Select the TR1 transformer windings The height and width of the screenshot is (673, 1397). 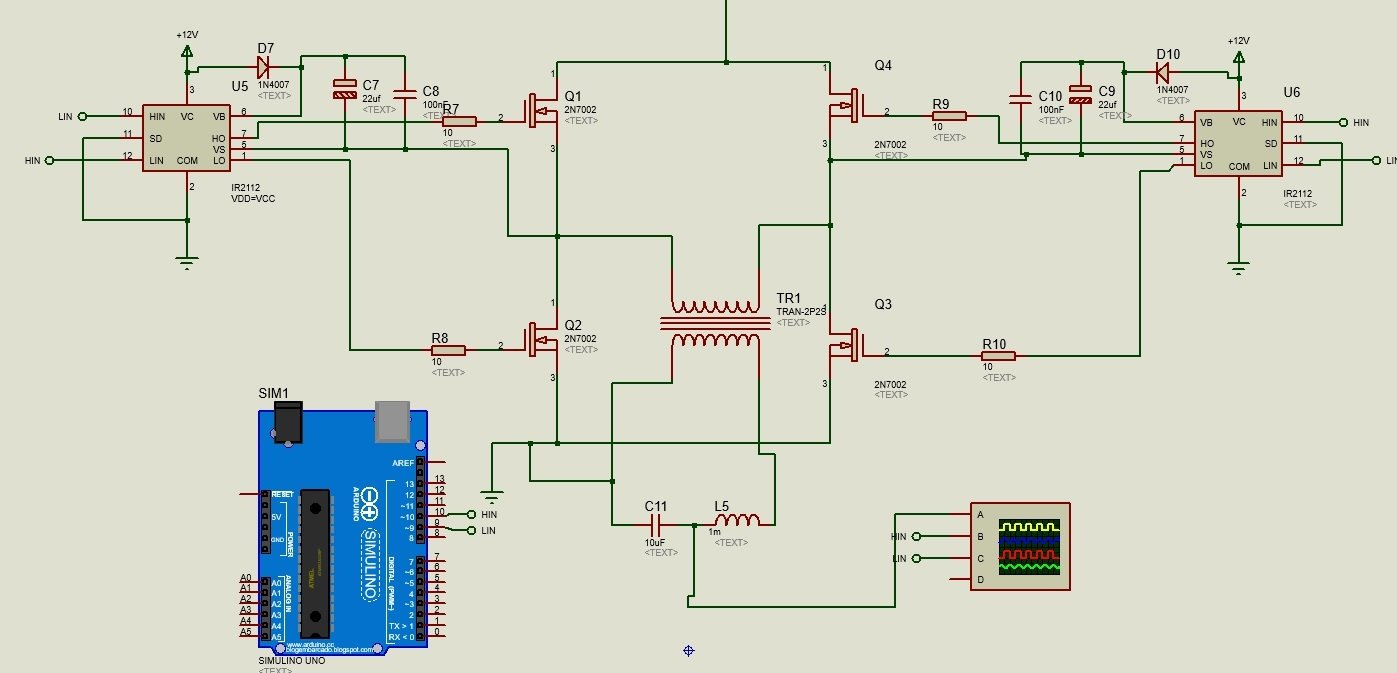[714, 322]
